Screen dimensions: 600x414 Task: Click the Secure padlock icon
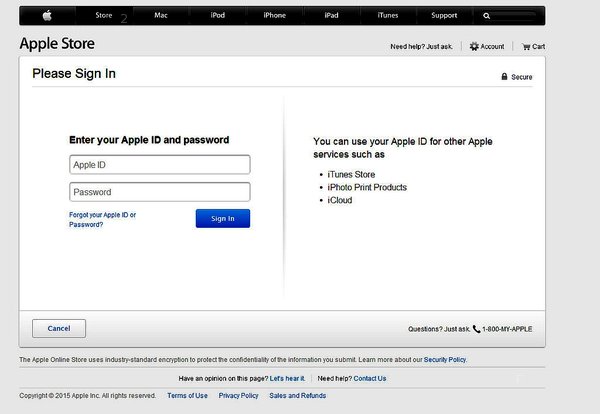point(504,77)
